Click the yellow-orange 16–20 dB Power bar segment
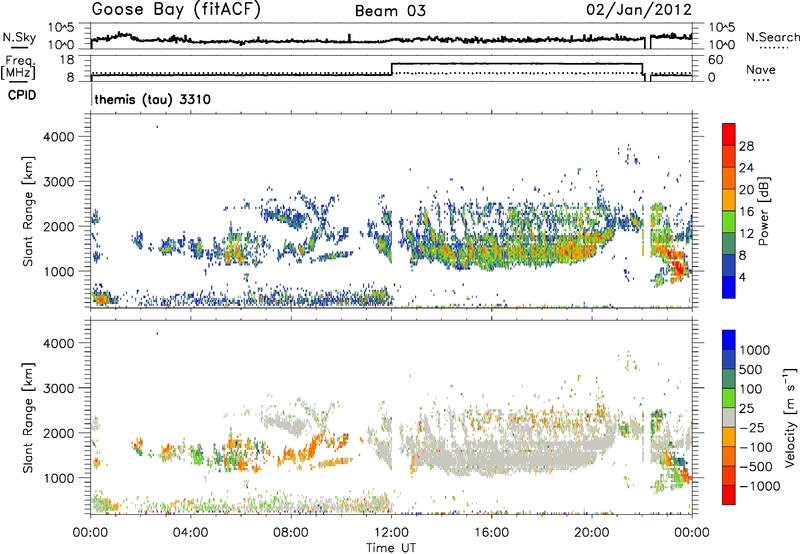 click(729, 199)
